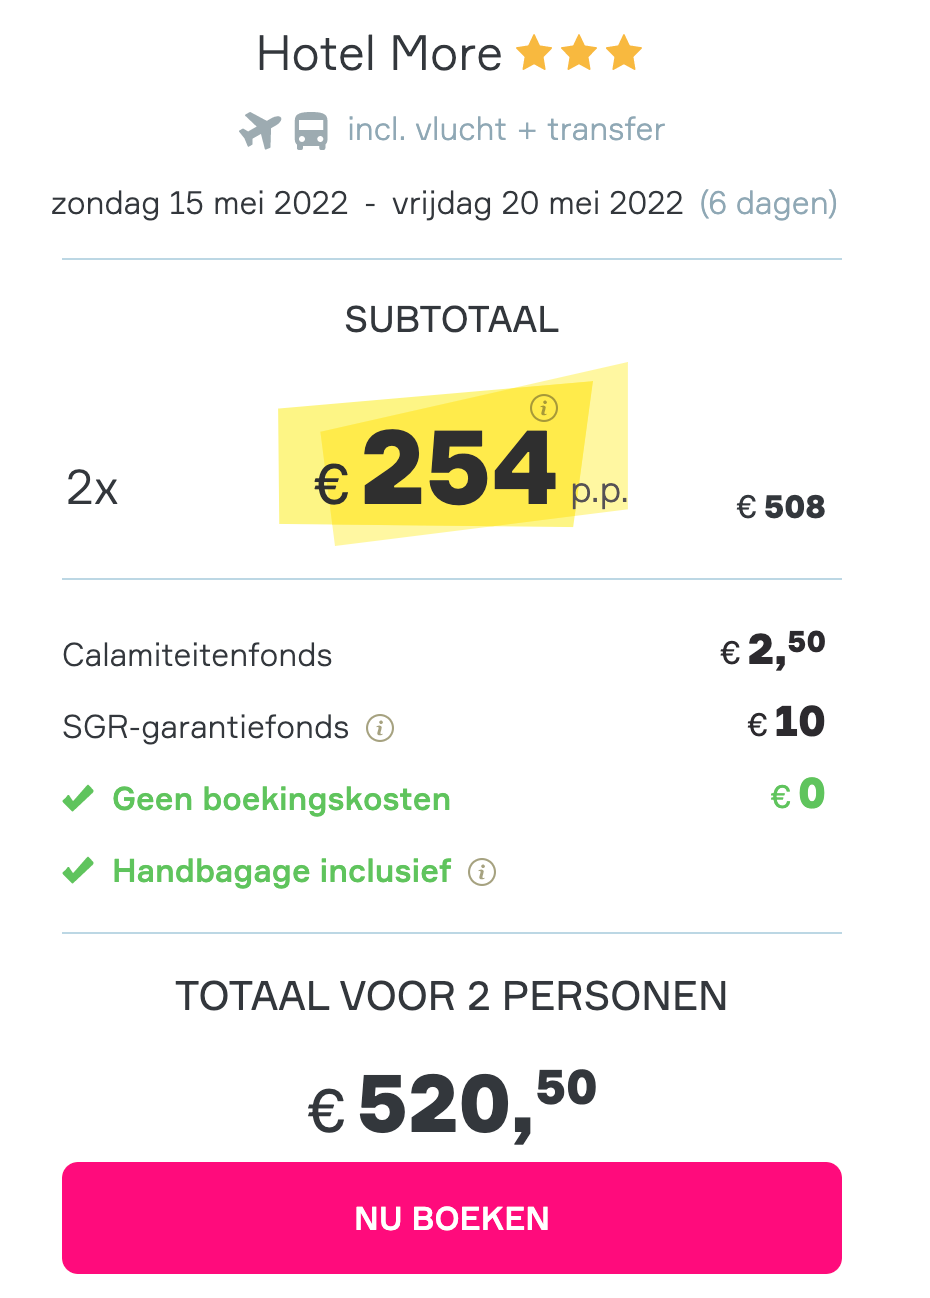
Task: Click the airplane flight icon
Action: [260, 130]
